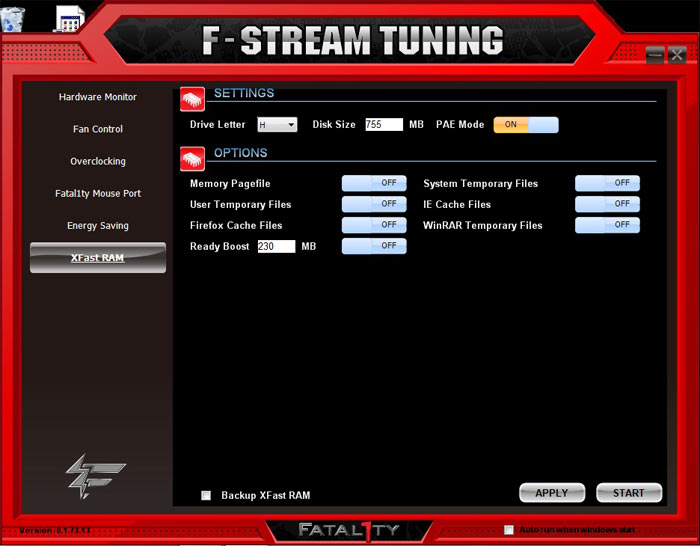The height and width of the screenshot is (546, 700).
Task: Select the XFast RAM tab
Action: click(98, 258)
